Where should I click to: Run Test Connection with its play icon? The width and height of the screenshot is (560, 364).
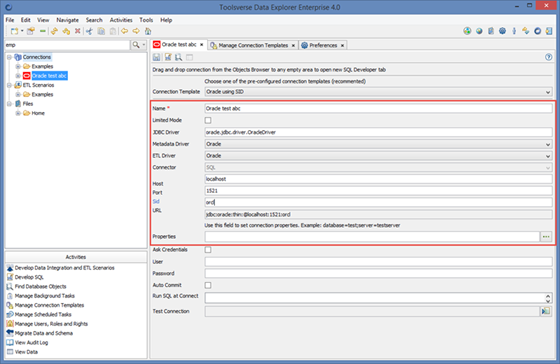click(x=546, y=311)
